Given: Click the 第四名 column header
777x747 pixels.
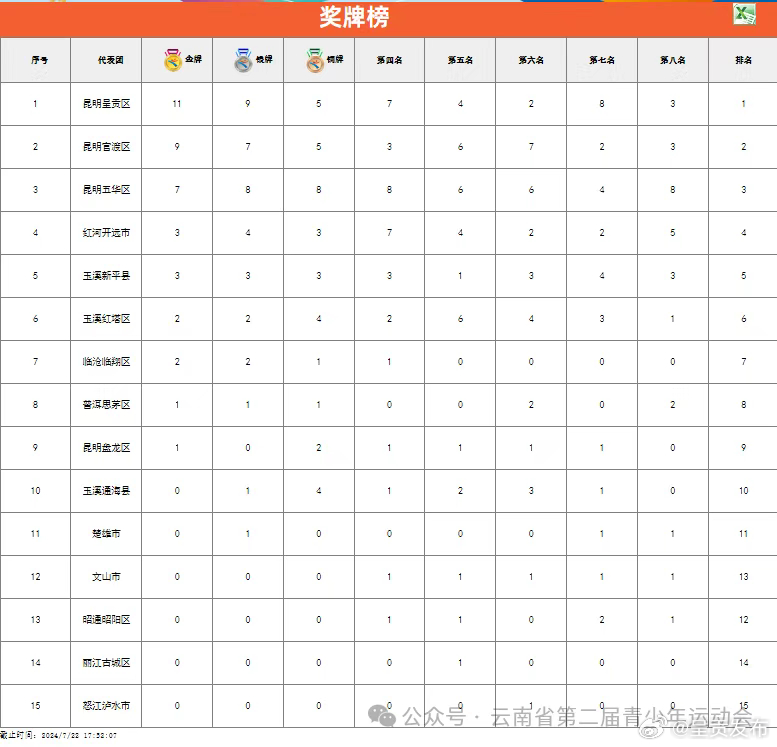Looking at the screenshot, I should tap(389, 60).
